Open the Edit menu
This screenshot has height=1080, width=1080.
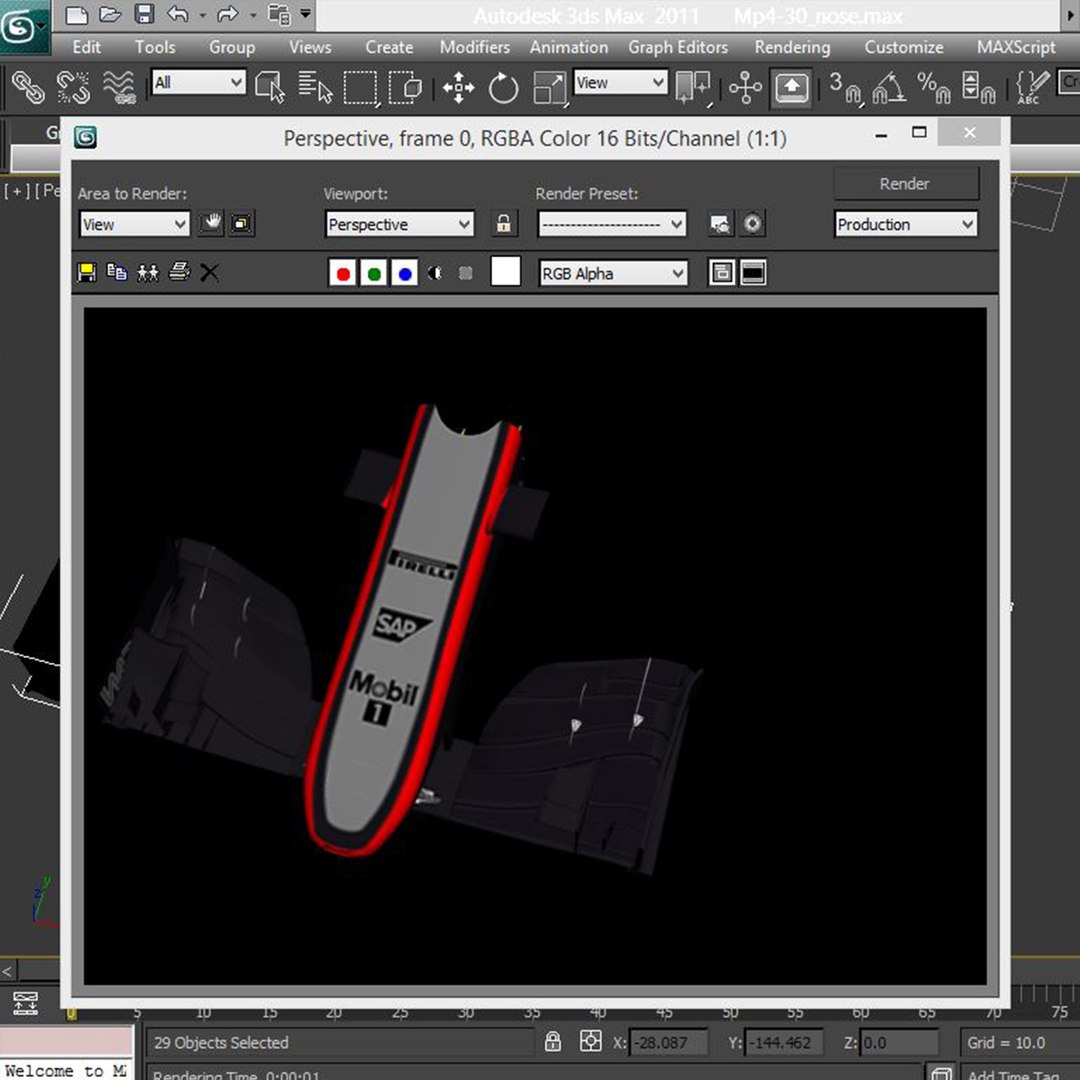click(86, 47)
